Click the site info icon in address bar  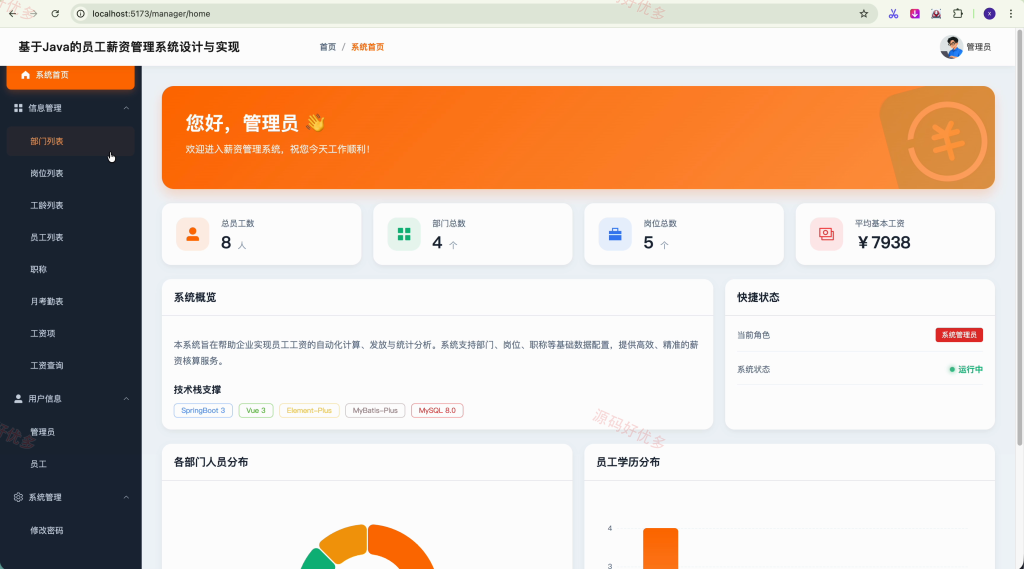click(81, 13)
